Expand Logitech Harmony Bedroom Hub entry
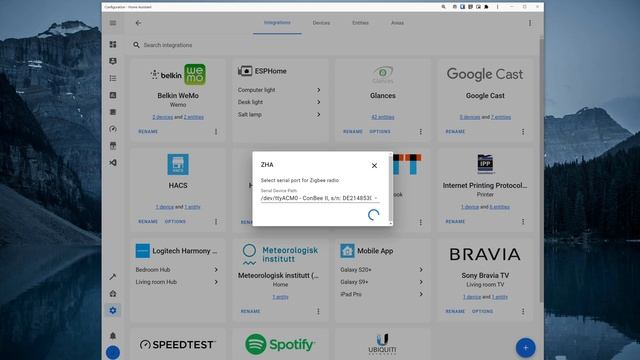Image resolution: width=640 pixels, height=360 pixels. [x=177, y=270]
